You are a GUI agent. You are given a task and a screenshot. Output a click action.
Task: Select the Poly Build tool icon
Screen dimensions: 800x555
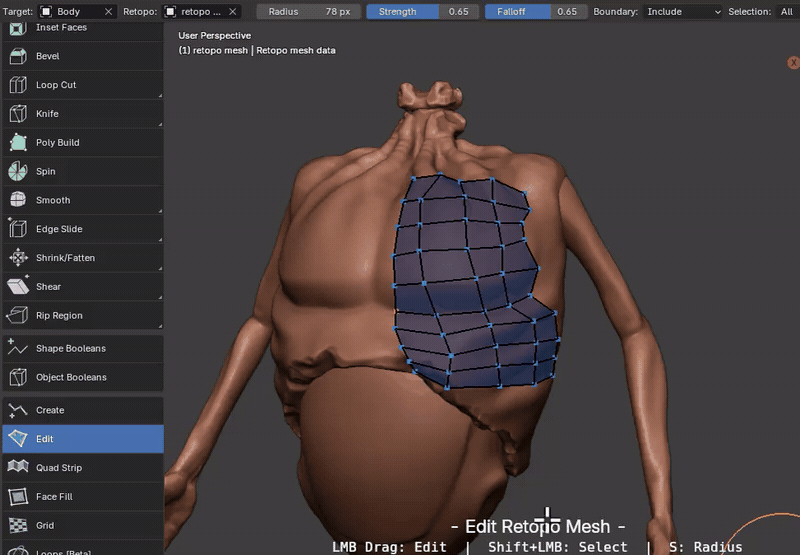(18, 142)
